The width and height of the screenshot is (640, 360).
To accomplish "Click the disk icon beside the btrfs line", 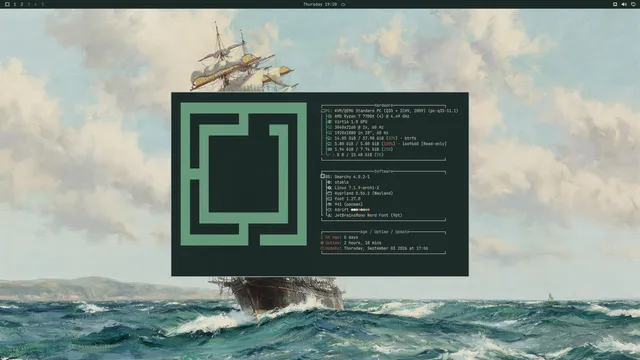I will (330, 138).
